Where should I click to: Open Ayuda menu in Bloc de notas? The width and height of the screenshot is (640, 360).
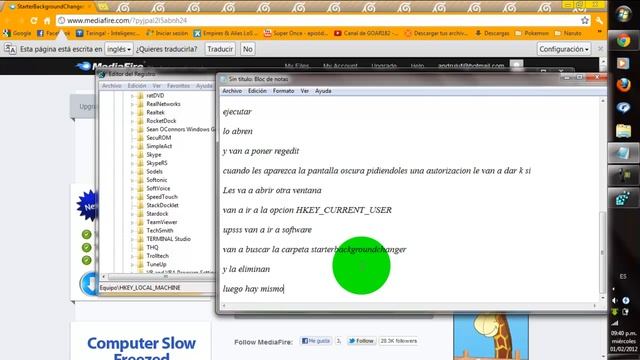point(323,91)
